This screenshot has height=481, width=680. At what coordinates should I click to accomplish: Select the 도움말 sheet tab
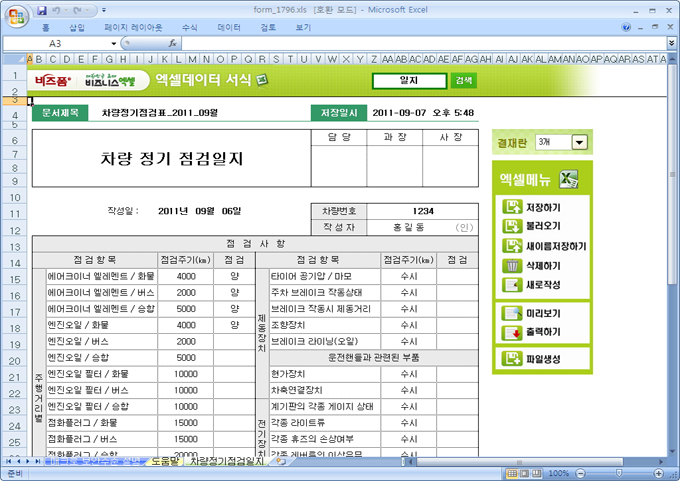pos(165,461)
